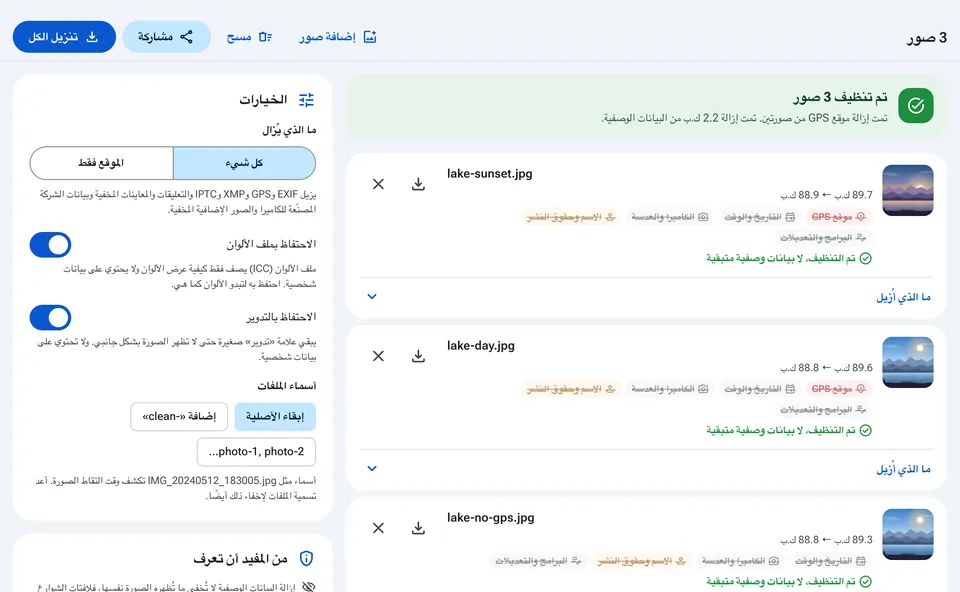Image resolution: width=960 pixels, height=592 pixels.
Task: Click التاريخ والوقت tag on lake-day.jpg
Action: pos(760,389)
